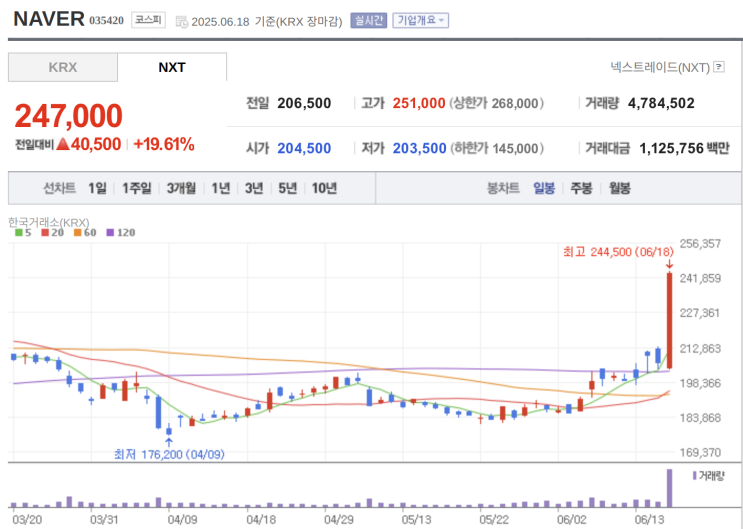Select the 일봉 daily candle chart
This screenshot has height=529, width=743.
click(544, 188)
